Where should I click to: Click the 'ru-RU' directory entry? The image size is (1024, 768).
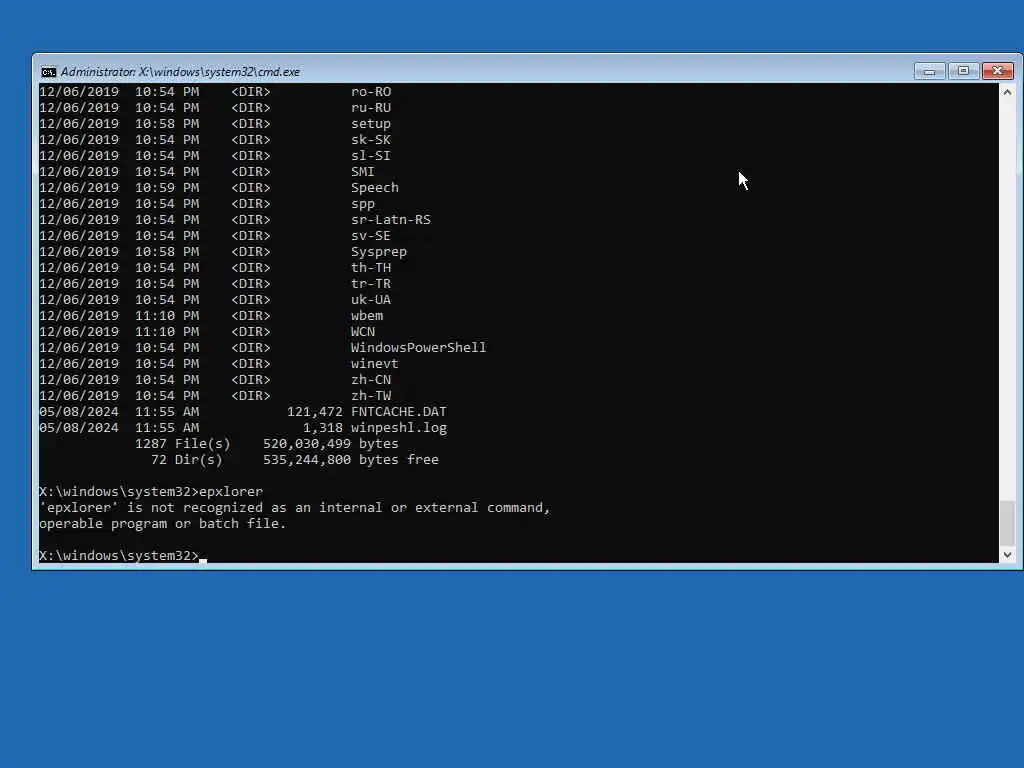coord(371,108)
